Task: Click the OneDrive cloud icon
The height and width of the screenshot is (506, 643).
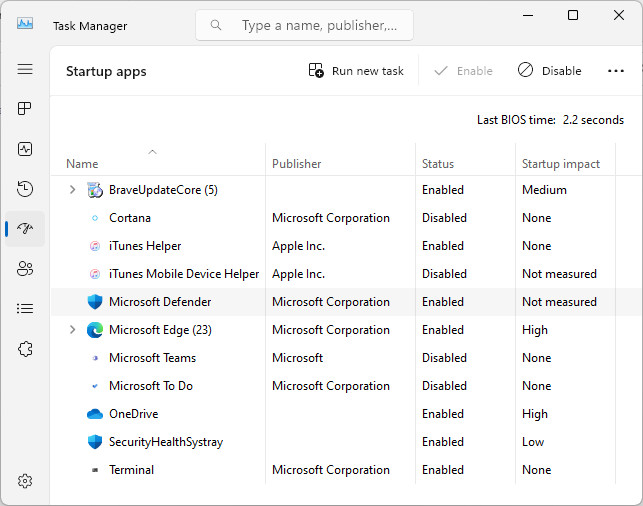Action: [95, 414]
